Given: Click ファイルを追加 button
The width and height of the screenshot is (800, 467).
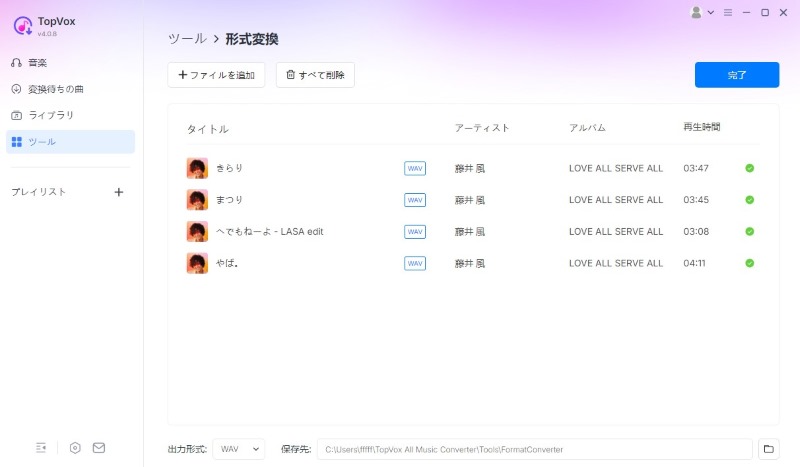Looking at the screenshot, I should coord(216,75).
